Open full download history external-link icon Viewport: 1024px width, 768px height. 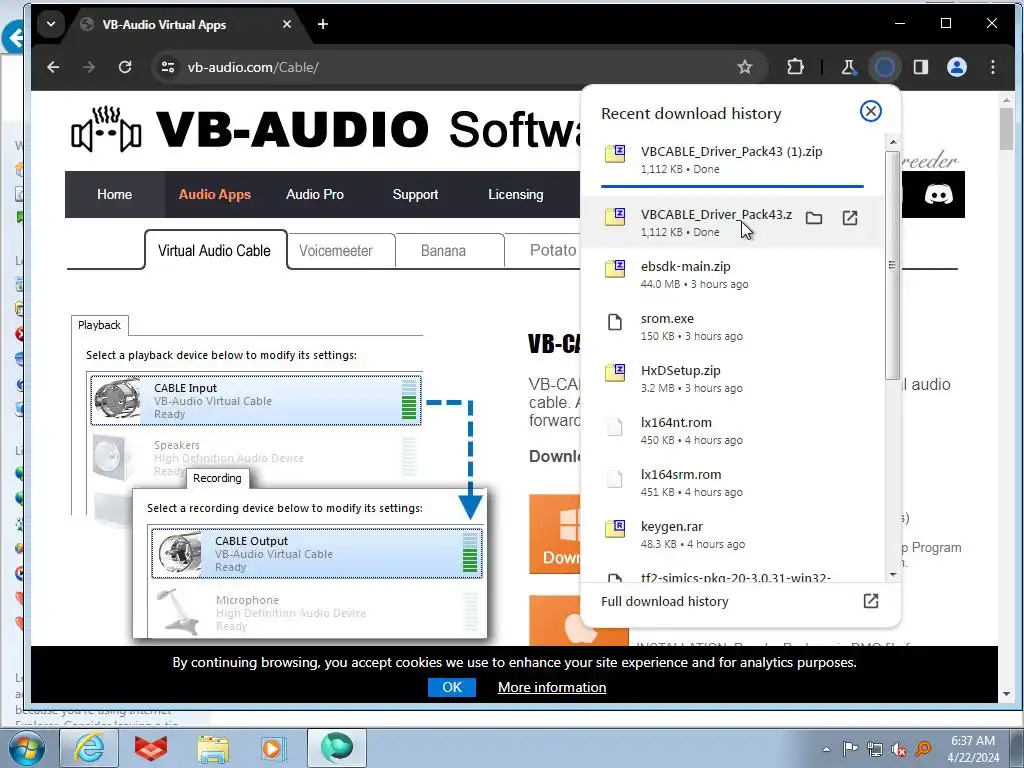pyautogui.click(x=871, y=601)
